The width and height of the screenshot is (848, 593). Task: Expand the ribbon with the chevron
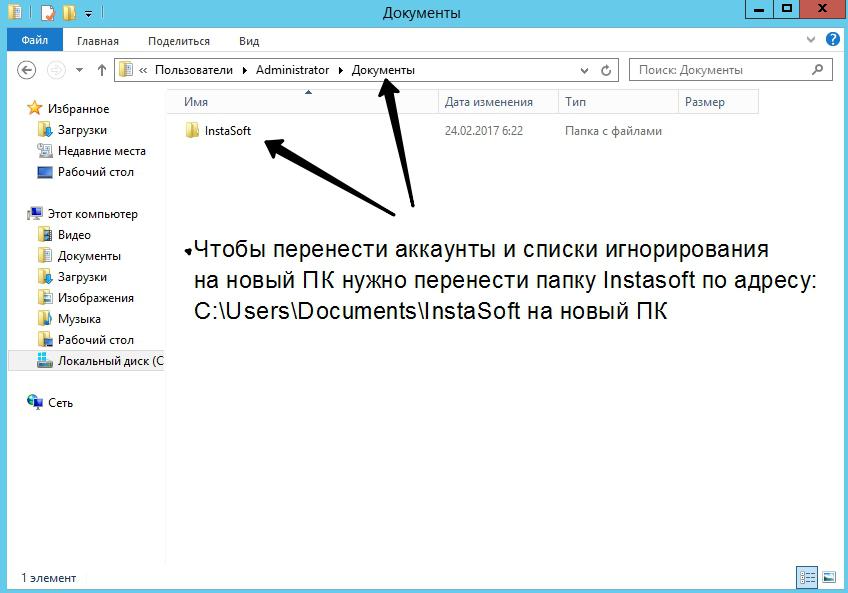click(811, 39)
